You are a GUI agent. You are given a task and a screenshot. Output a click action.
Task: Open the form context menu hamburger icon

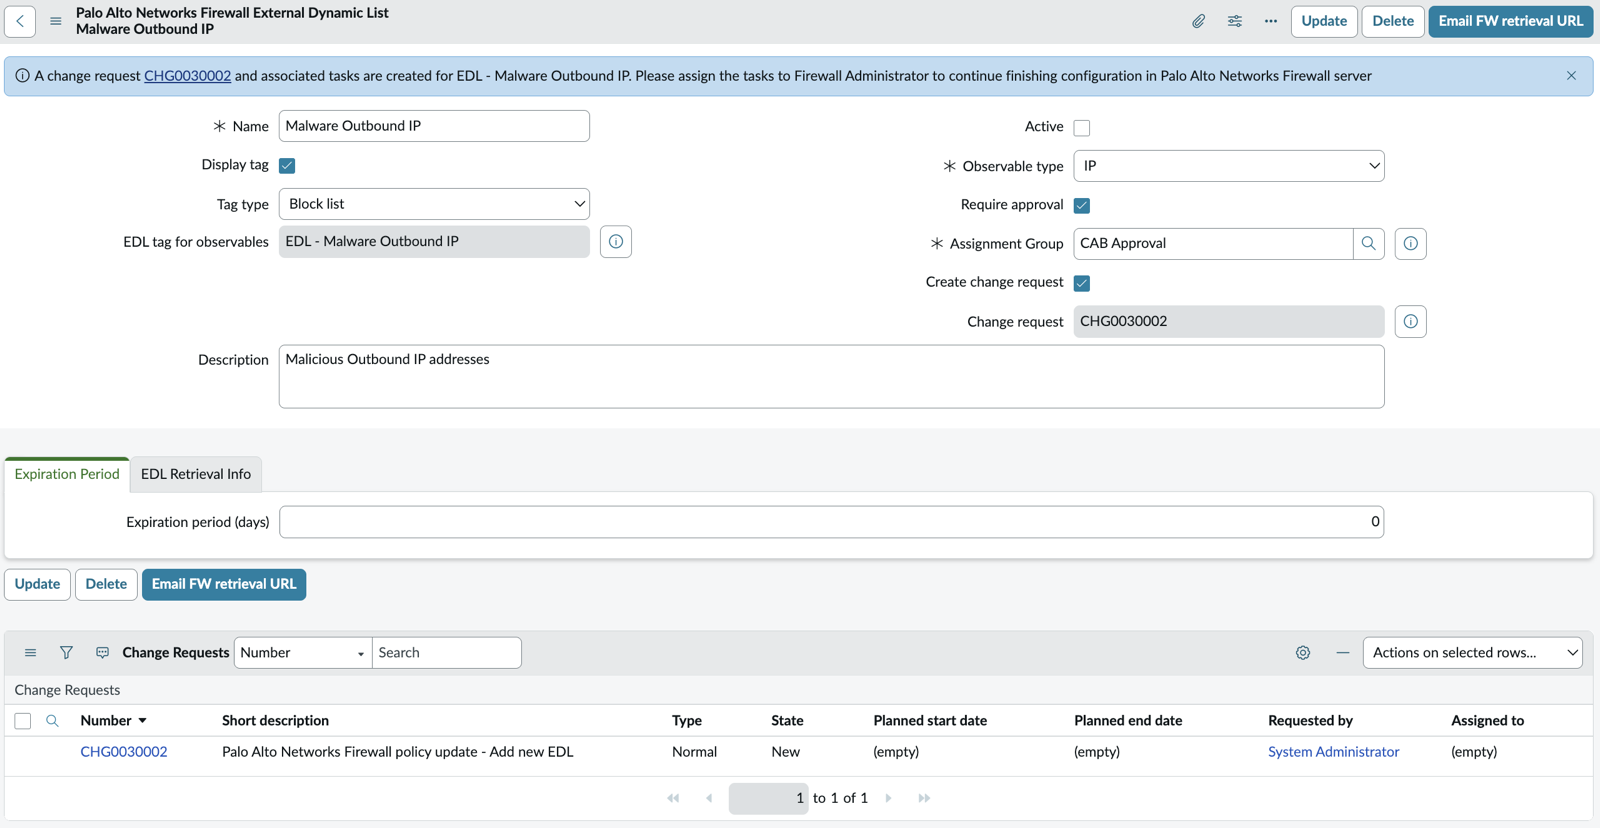click(x=56, y=21)
